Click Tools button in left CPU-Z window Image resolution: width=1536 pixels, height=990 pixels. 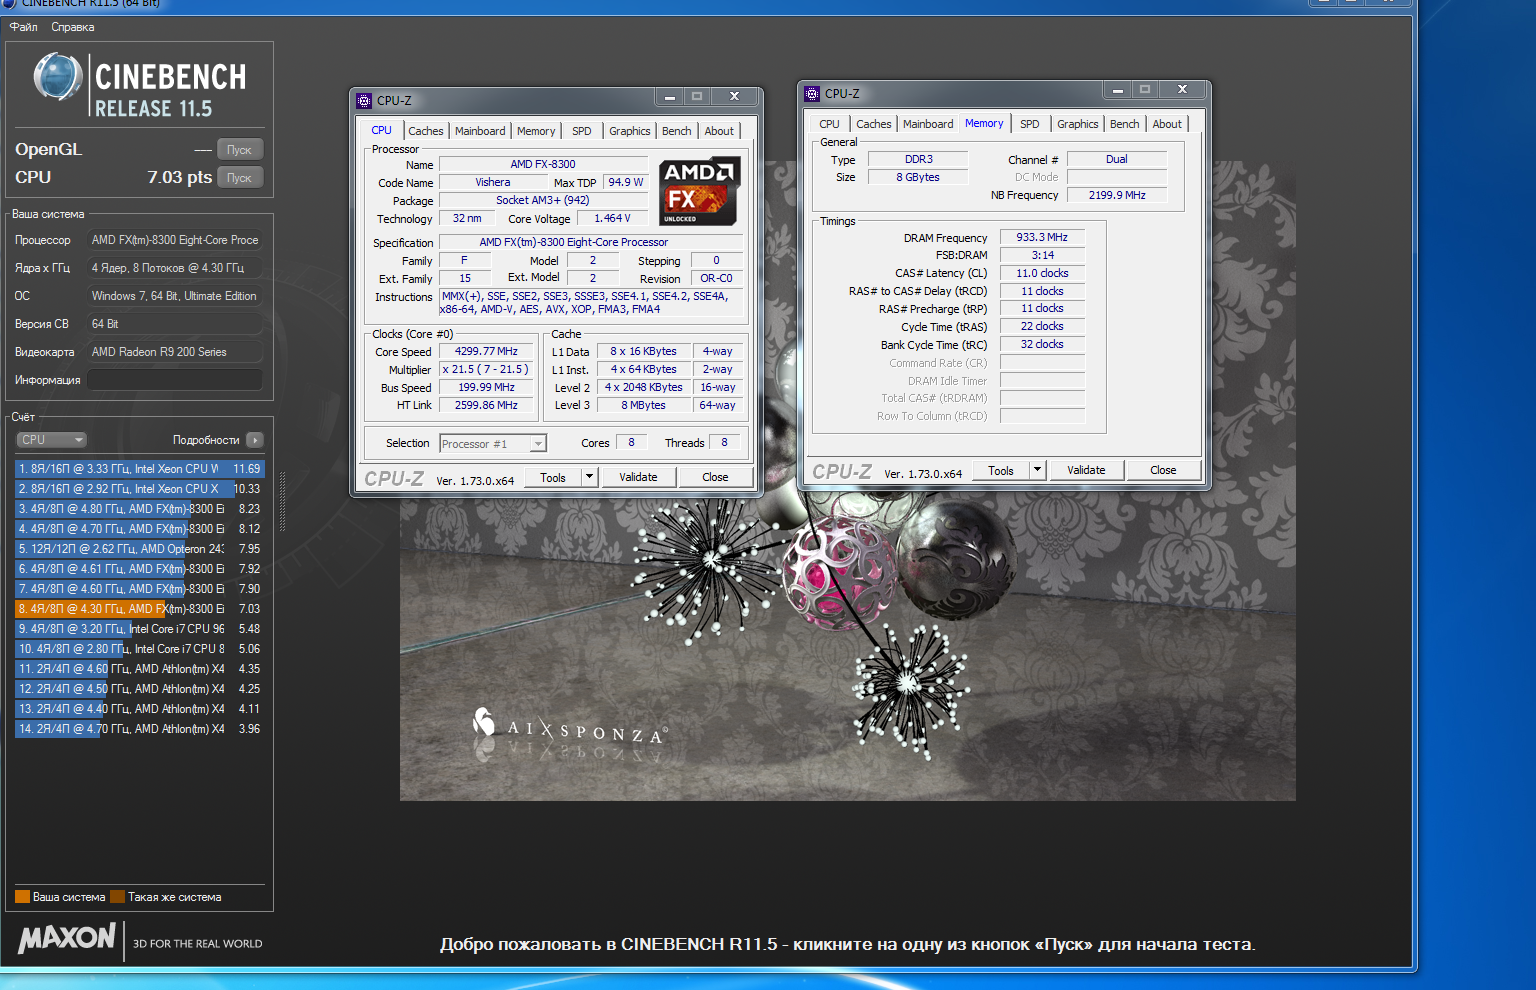553,477
